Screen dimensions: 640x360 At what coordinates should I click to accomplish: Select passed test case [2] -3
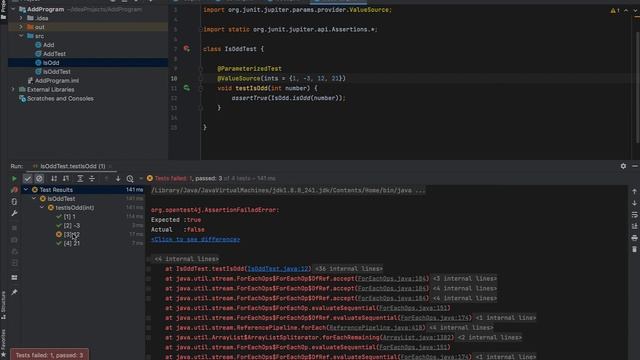click(71, 226)
